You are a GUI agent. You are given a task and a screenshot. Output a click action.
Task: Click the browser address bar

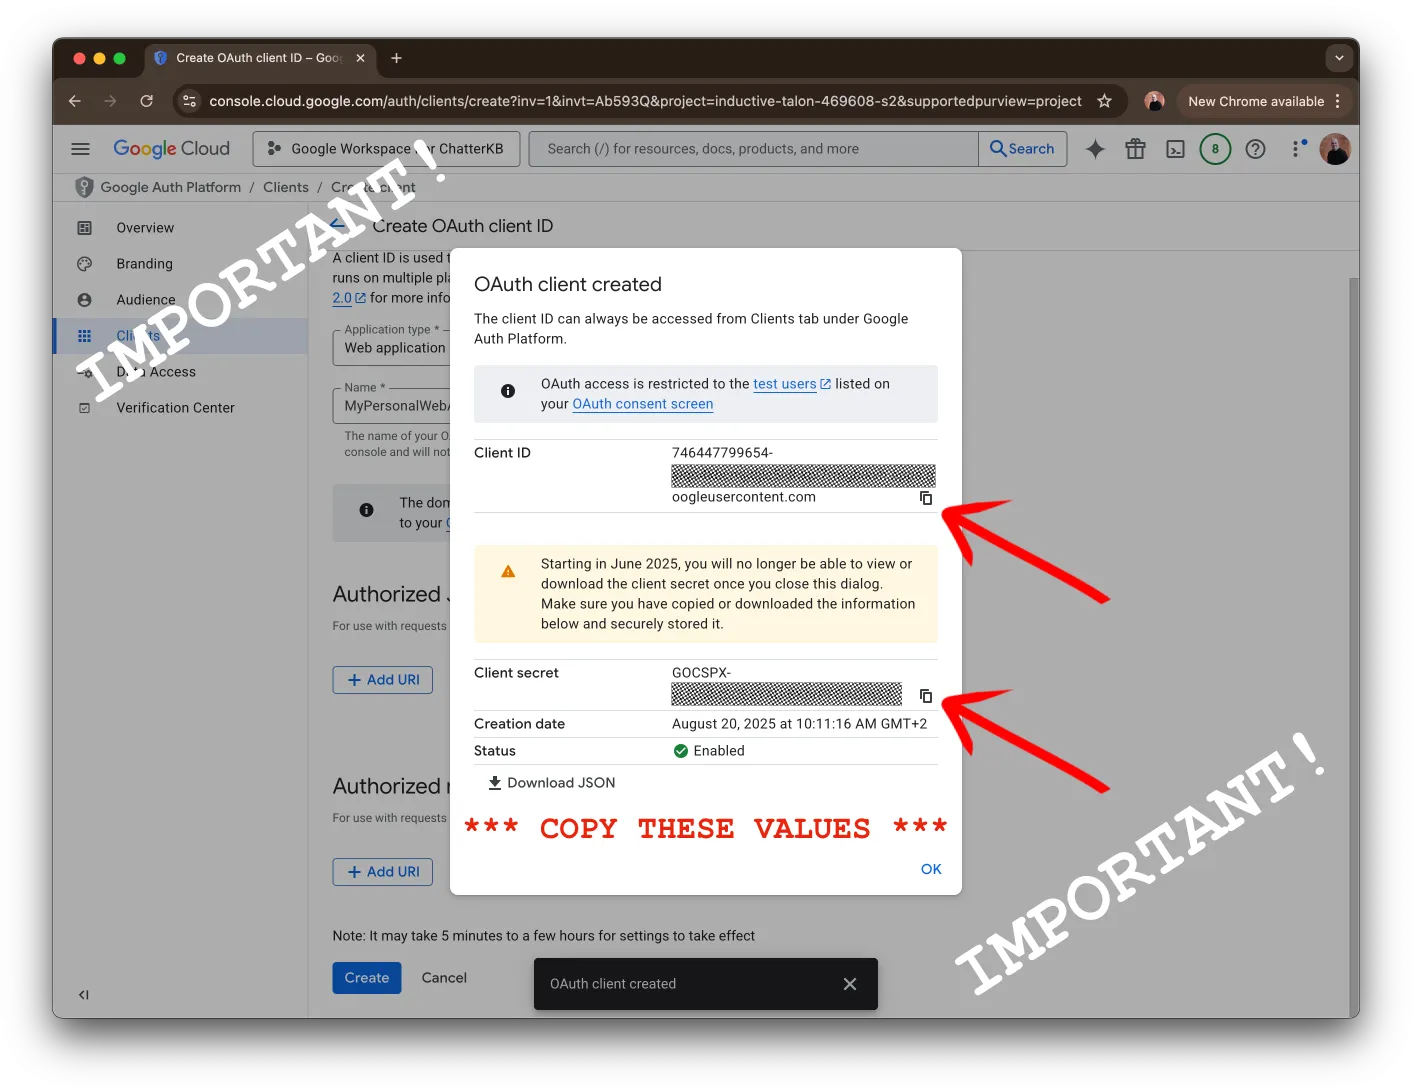645,101
